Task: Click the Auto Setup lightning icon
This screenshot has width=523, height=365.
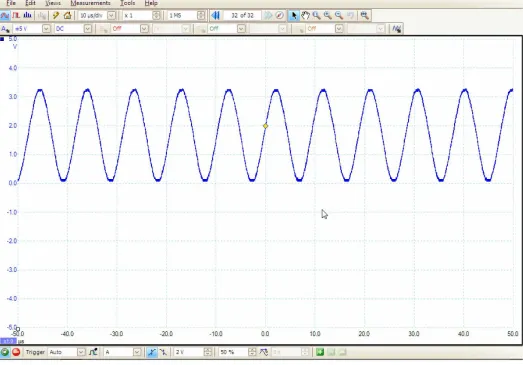Action: pyautogui.click(x=56, y=15)
